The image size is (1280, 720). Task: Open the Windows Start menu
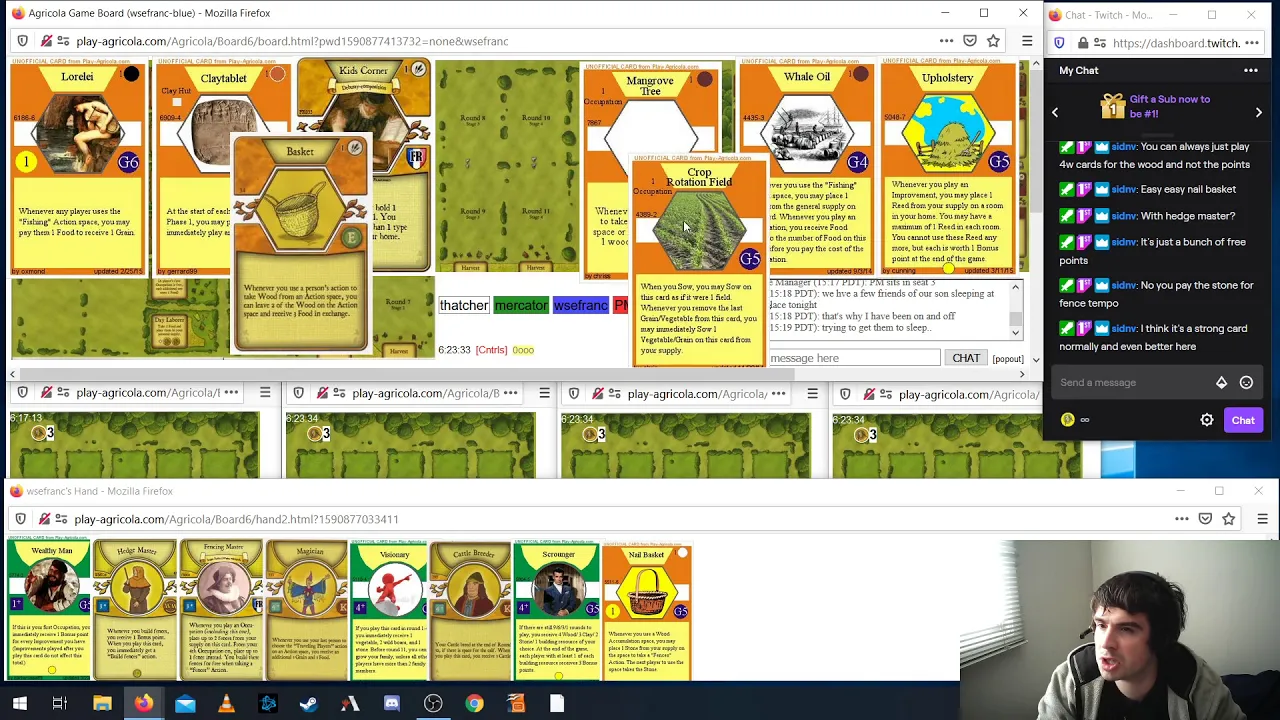(19, 704)
